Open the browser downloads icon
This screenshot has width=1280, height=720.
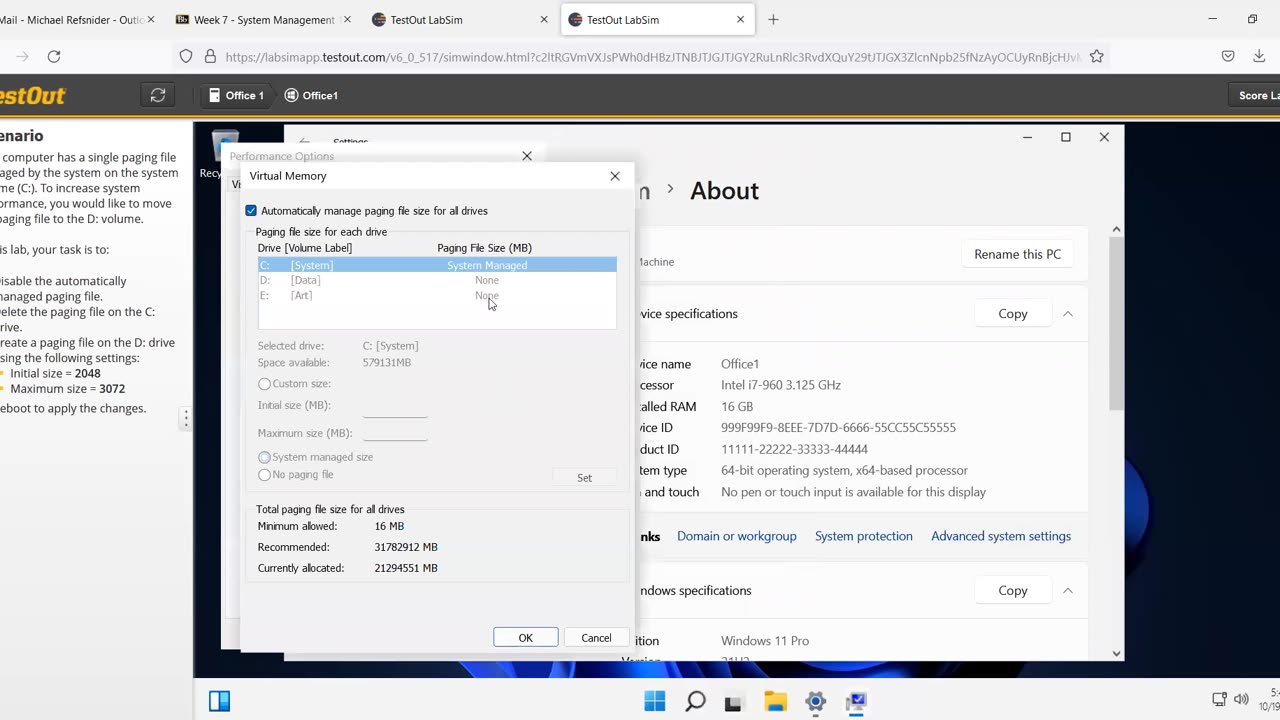click(1259, 57)
